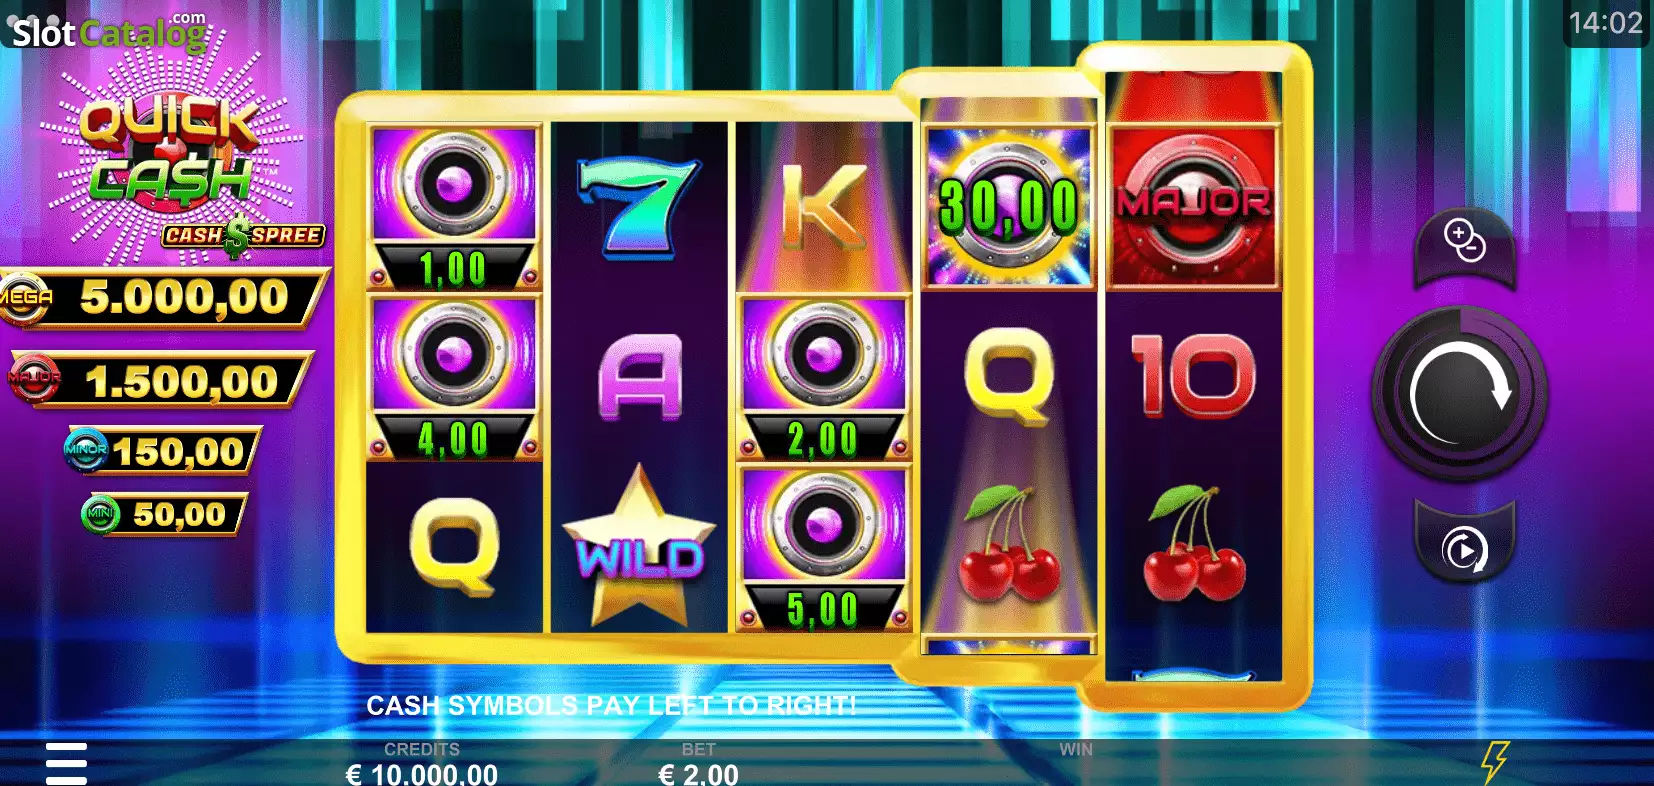Toggle quick spin lightning bolt
Viewport: 1654px width, 786px height.
[1494, 762]
